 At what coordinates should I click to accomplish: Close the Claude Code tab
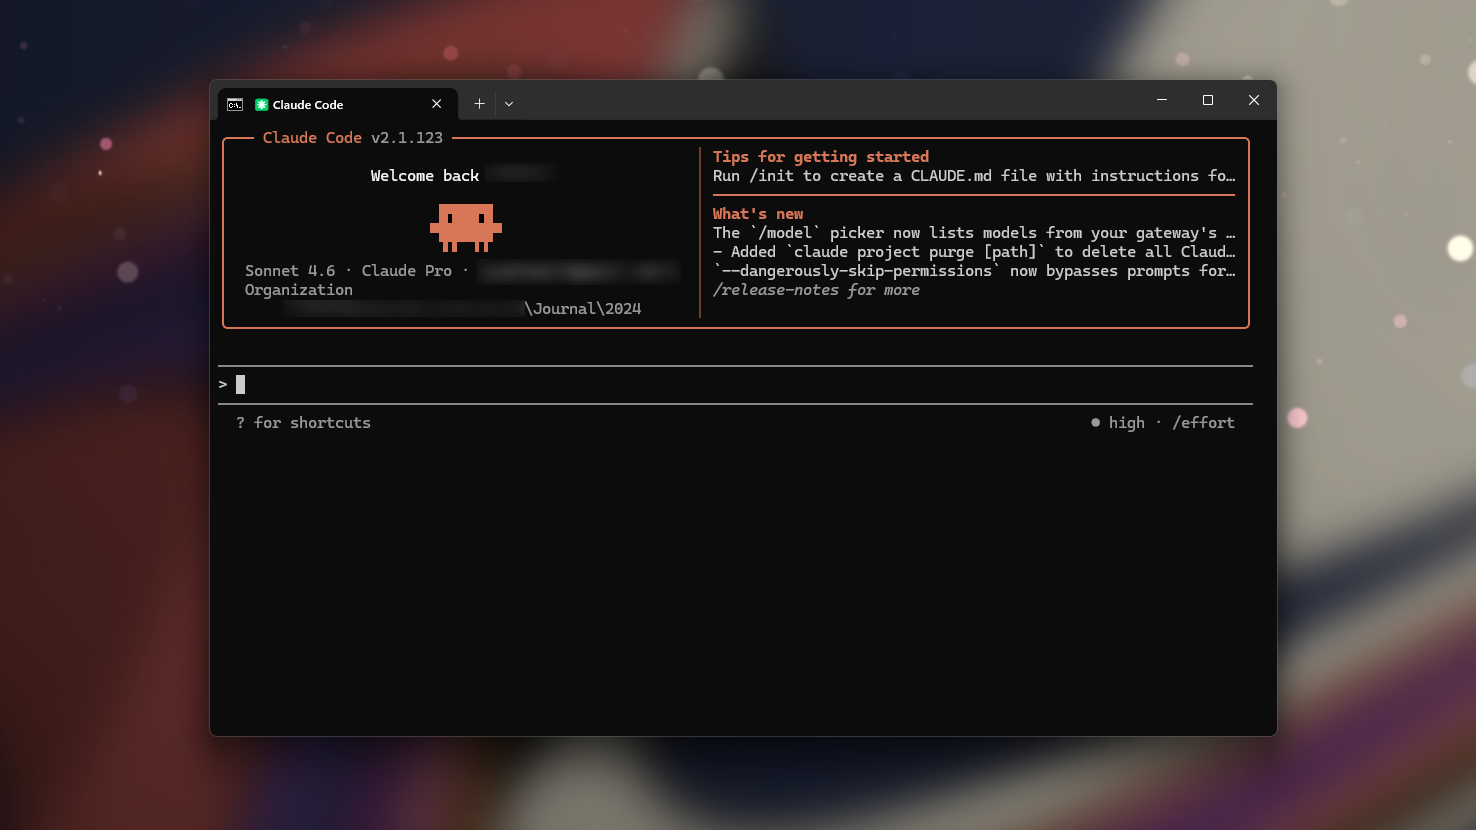437,104
